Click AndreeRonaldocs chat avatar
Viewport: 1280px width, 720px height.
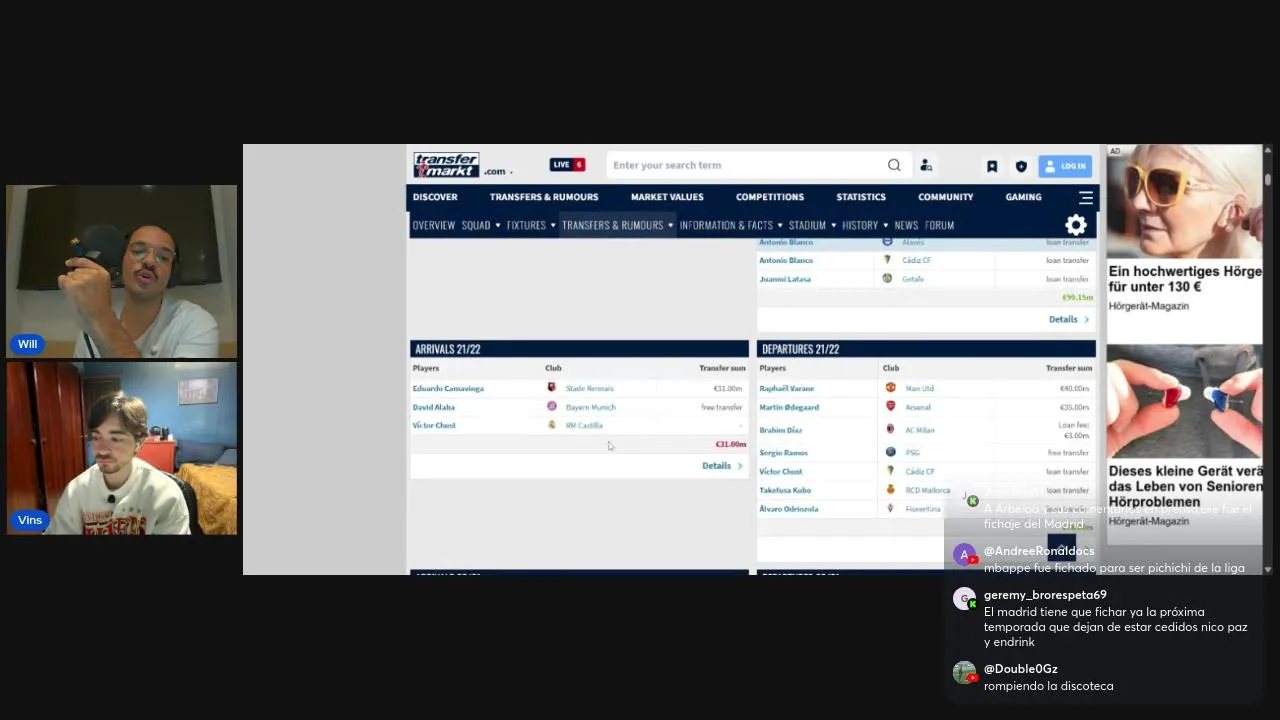pos(964,555)
